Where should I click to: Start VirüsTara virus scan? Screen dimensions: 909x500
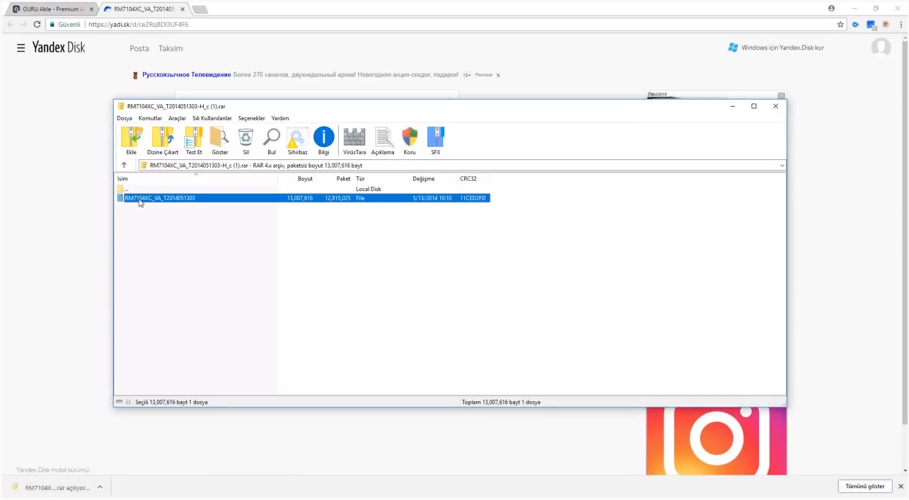(x=354, y=141)
